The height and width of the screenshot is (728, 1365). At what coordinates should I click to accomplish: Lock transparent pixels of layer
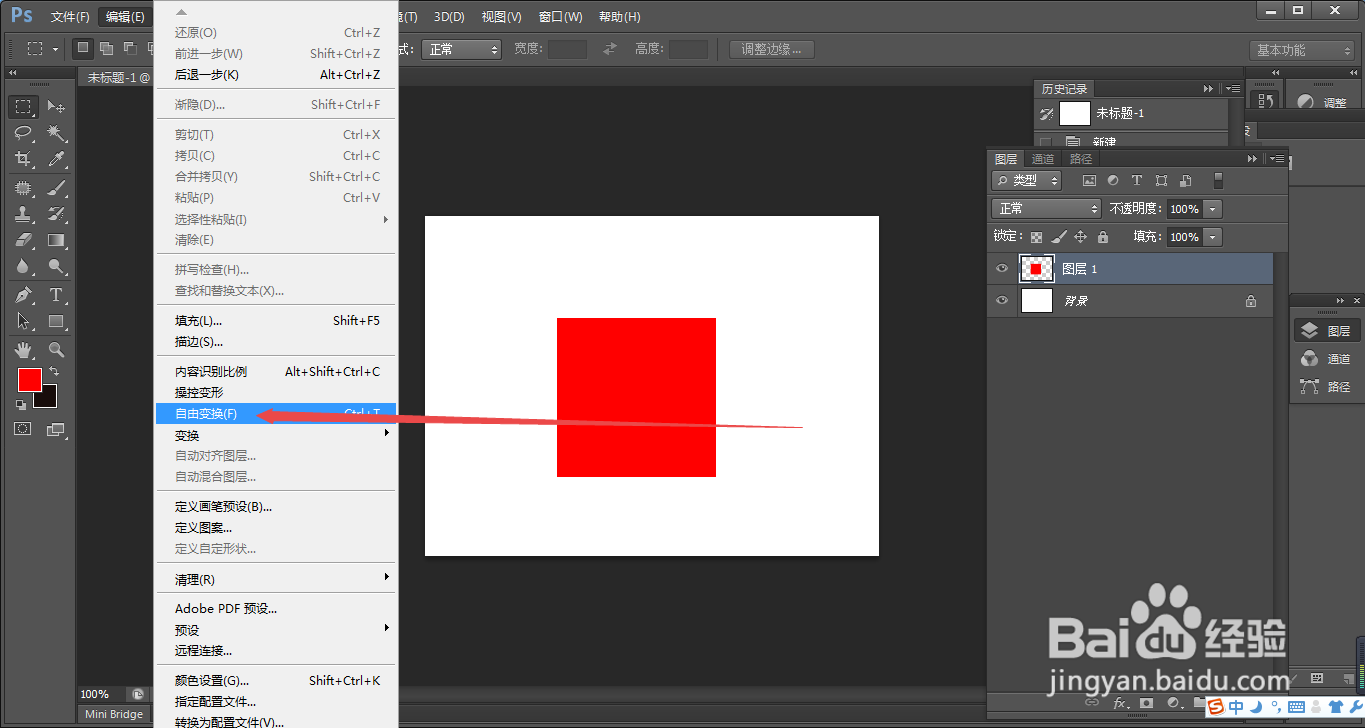(1036, 237)
